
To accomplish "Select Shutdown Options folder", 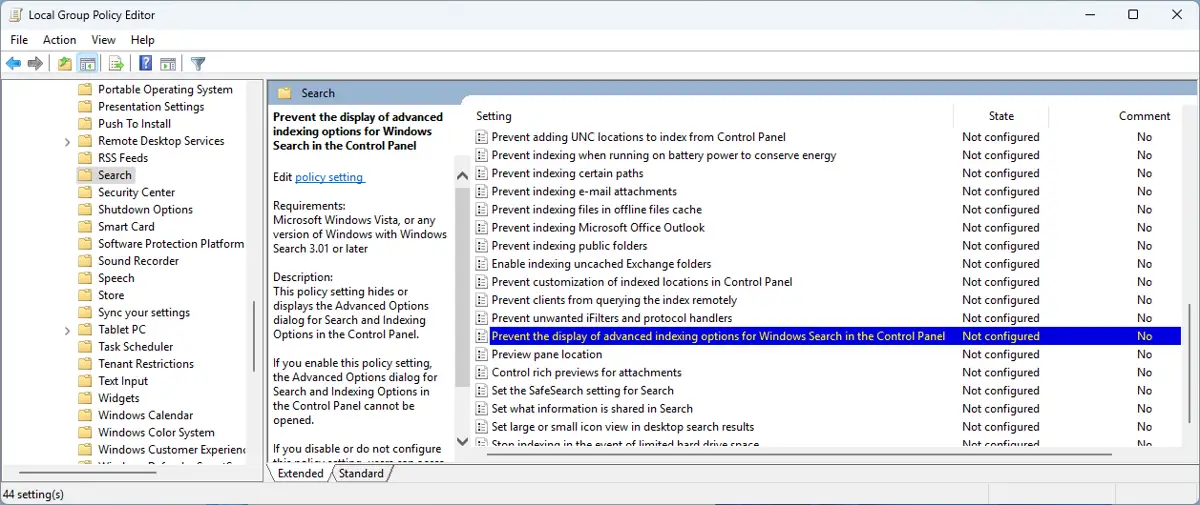I will tap(145, 210).
